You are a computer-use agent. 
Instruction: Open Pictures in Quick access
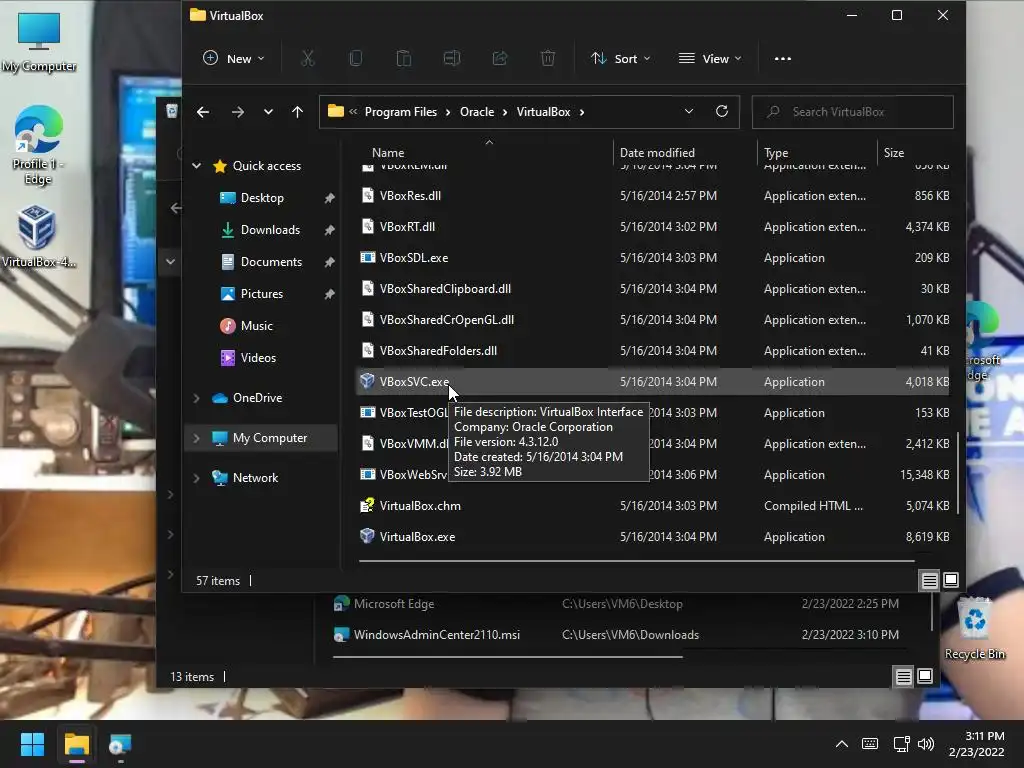pos(261,294)
